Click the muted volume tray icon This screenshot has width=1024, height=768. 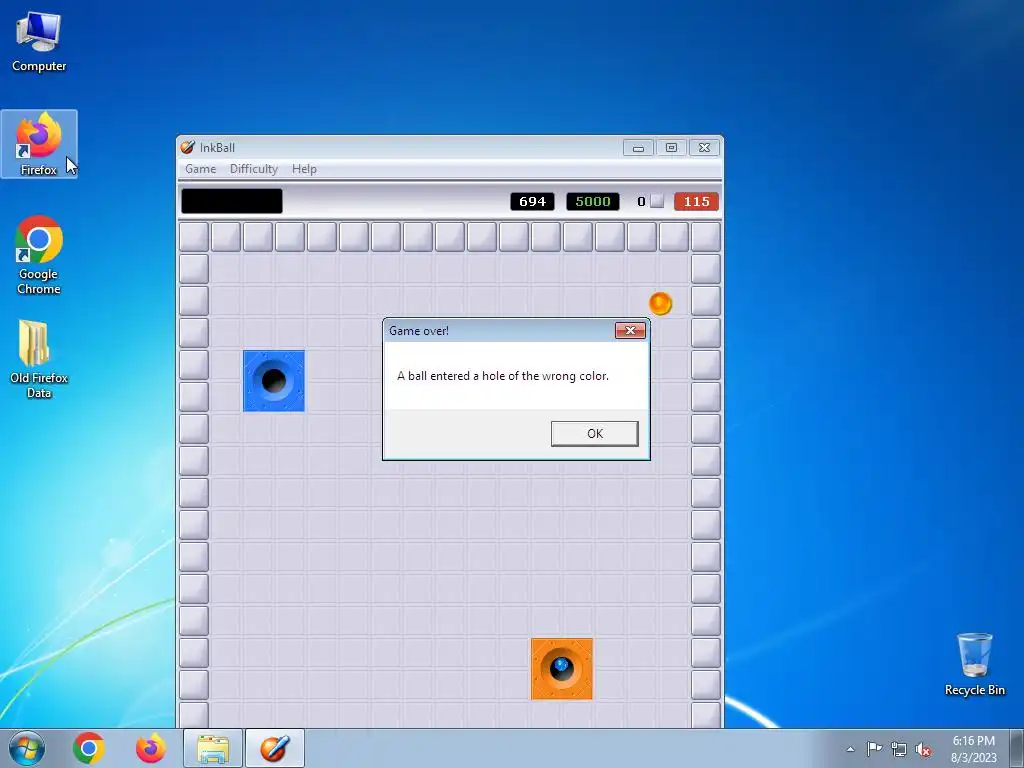click(923, 749)
